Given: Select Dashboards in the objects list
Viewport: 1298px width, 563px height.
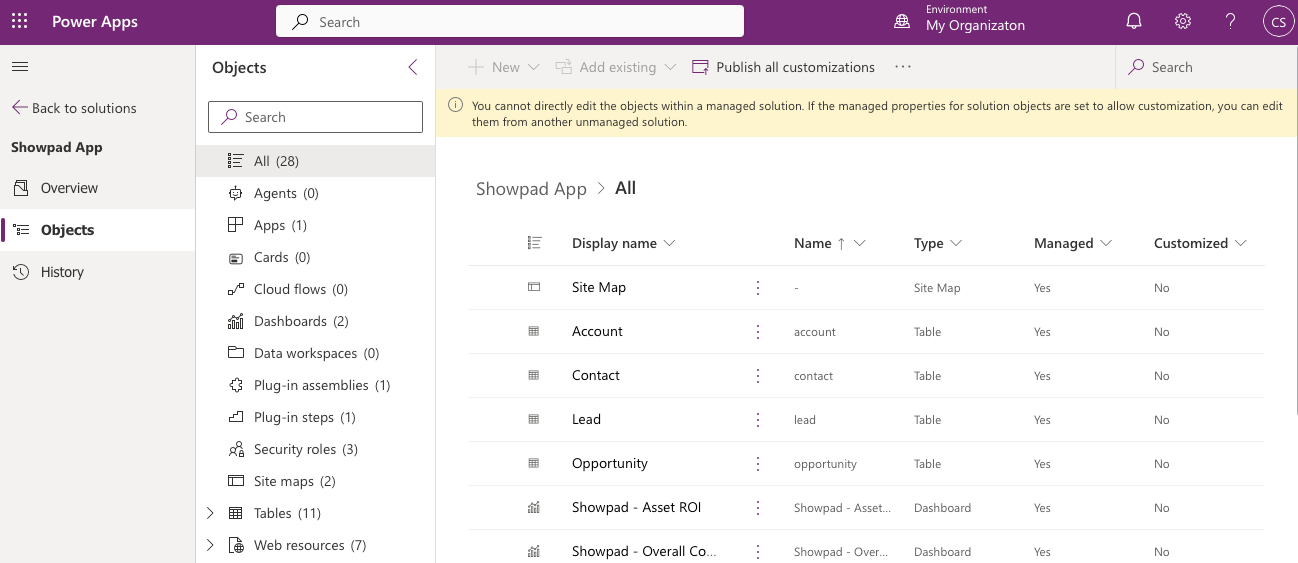Looking at the screenshot, I should 290,321.
